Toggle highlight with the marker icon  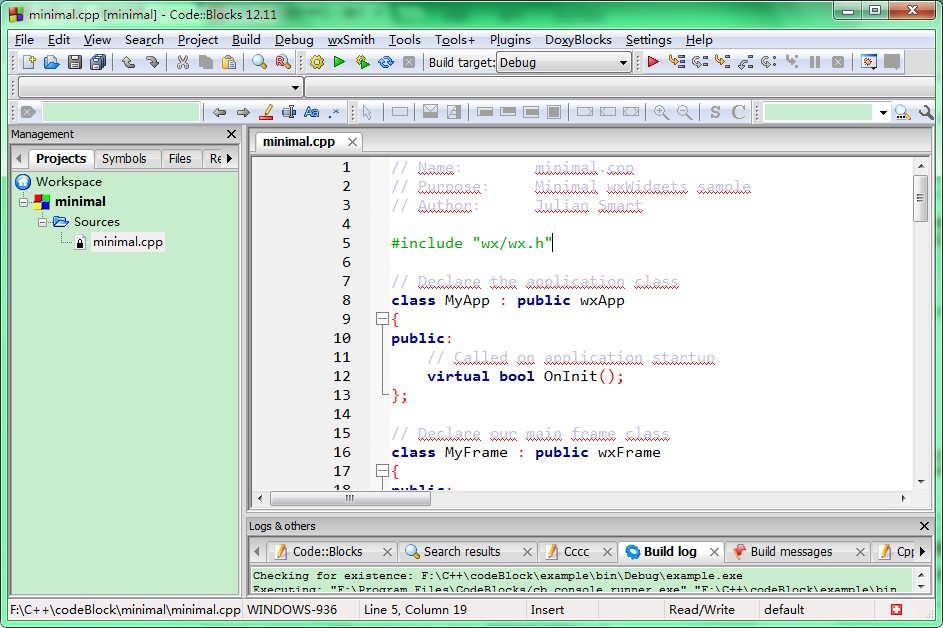[266, 112]
